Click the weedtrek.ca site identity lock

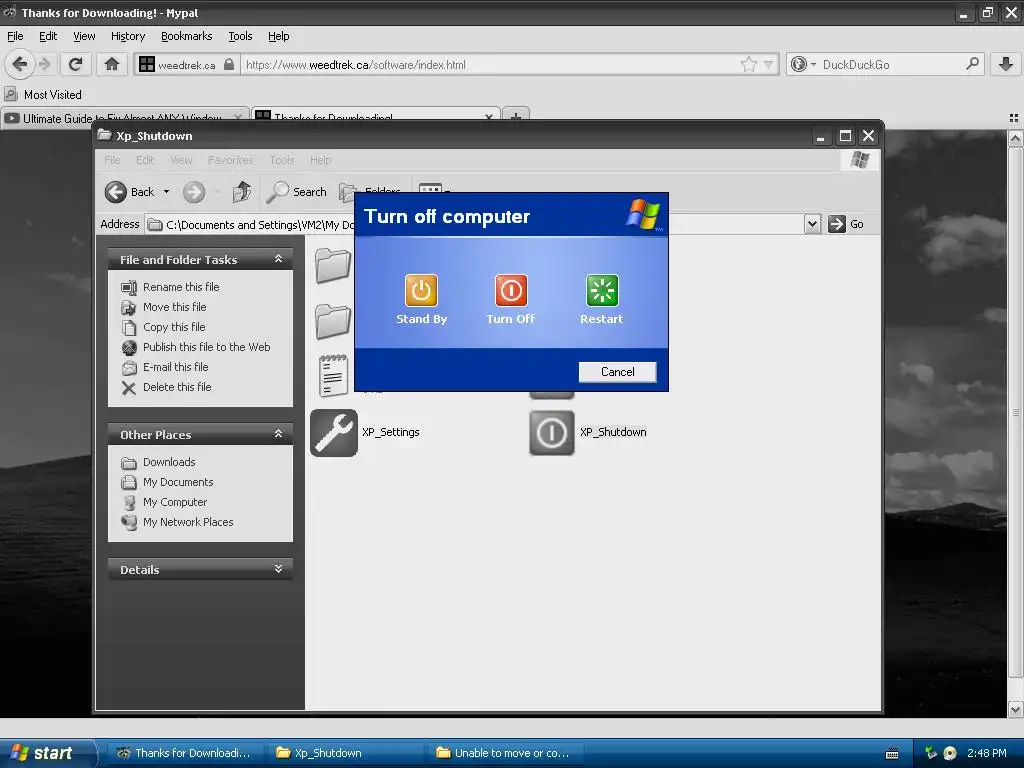coord(229,65)
